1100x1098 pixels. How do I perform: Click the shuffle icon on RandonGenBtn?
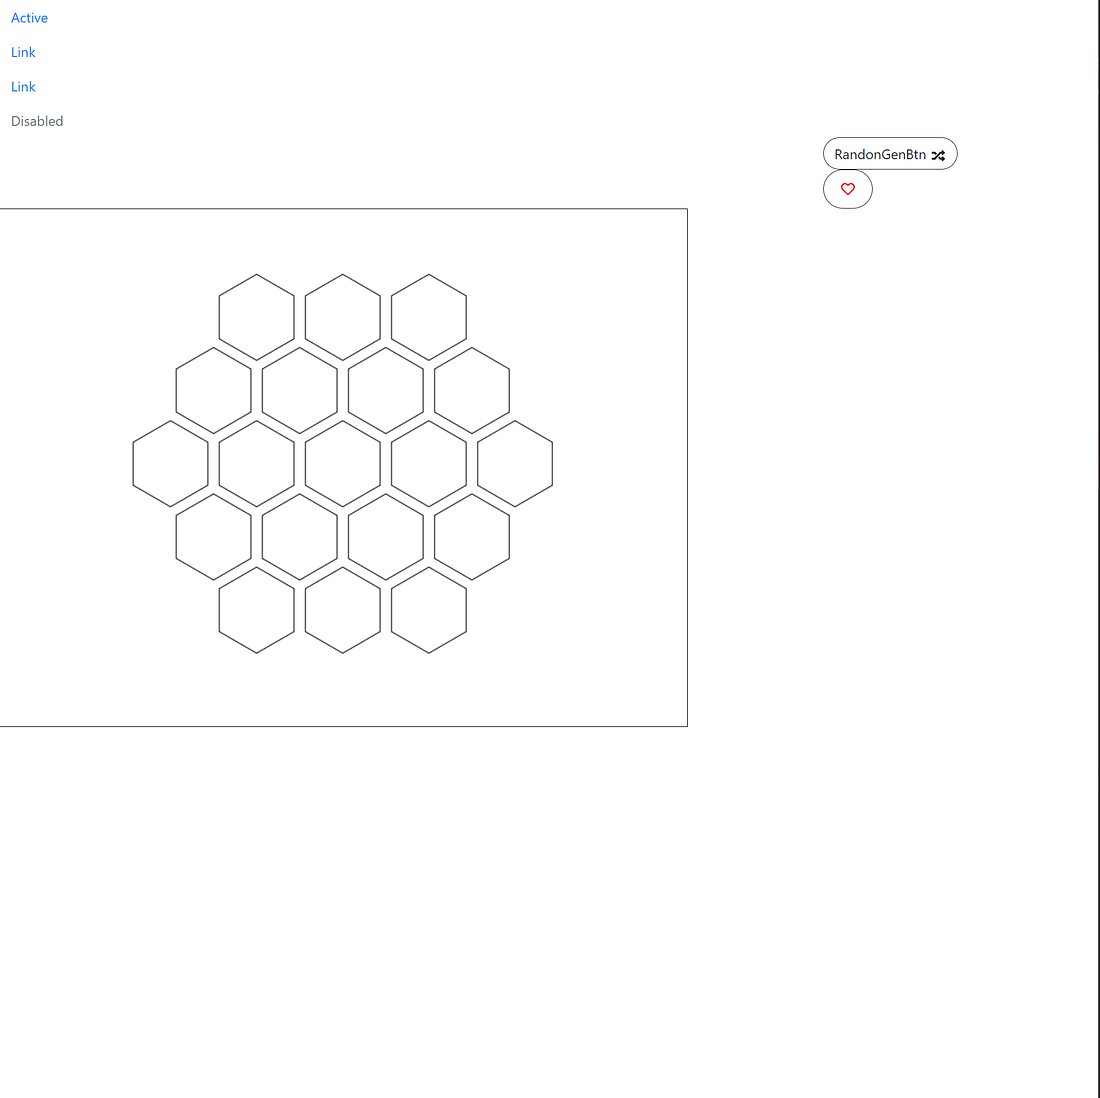938,155
